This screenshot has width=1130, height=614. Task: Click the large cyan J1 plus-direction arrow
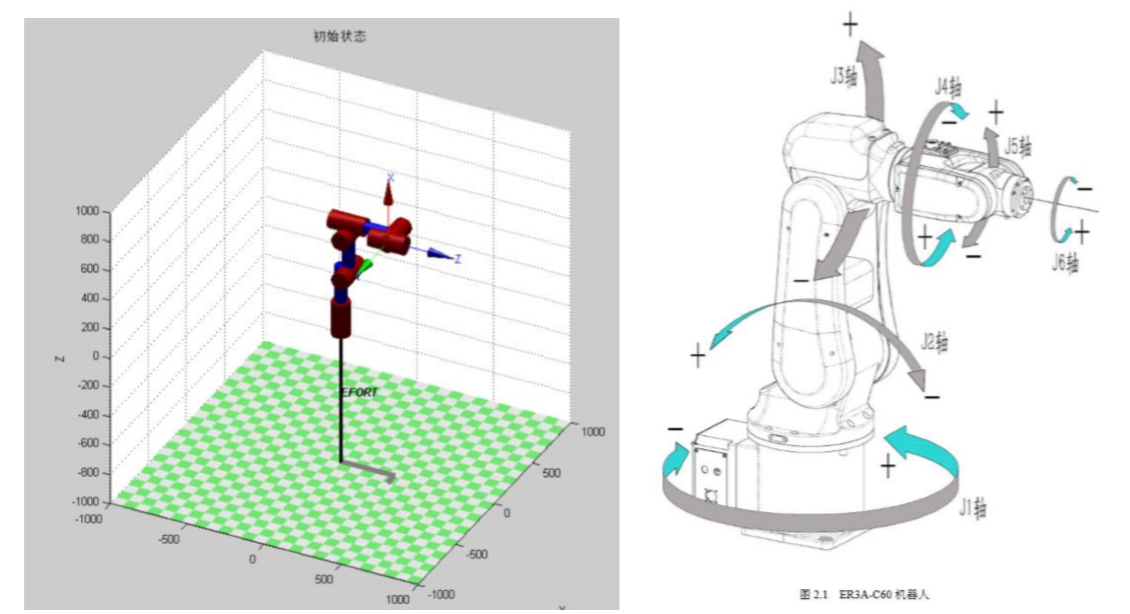coord(921,450)
